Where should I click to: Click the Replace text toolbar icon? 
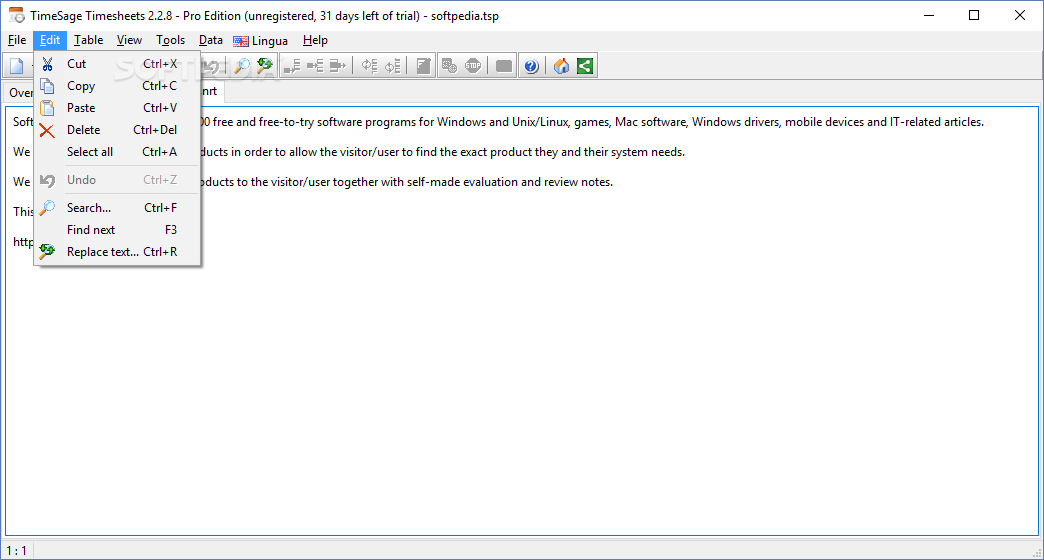(x=264, y=66)
